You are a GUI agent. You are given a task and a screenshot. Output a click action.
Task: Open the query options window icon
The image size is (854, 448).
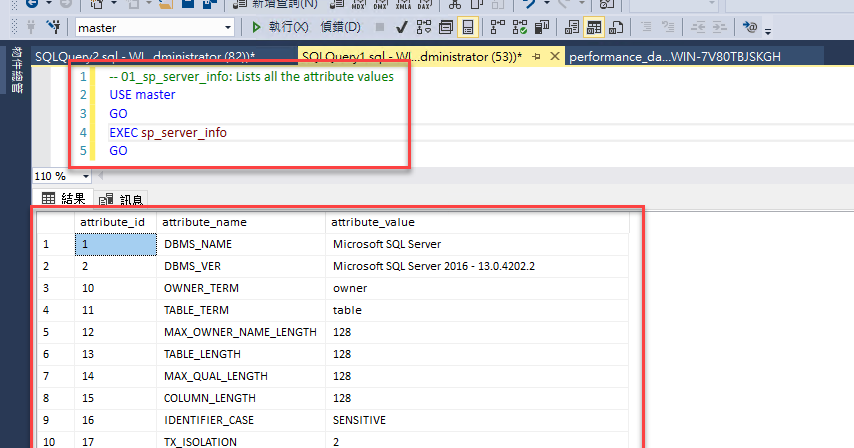coord(446,27)
